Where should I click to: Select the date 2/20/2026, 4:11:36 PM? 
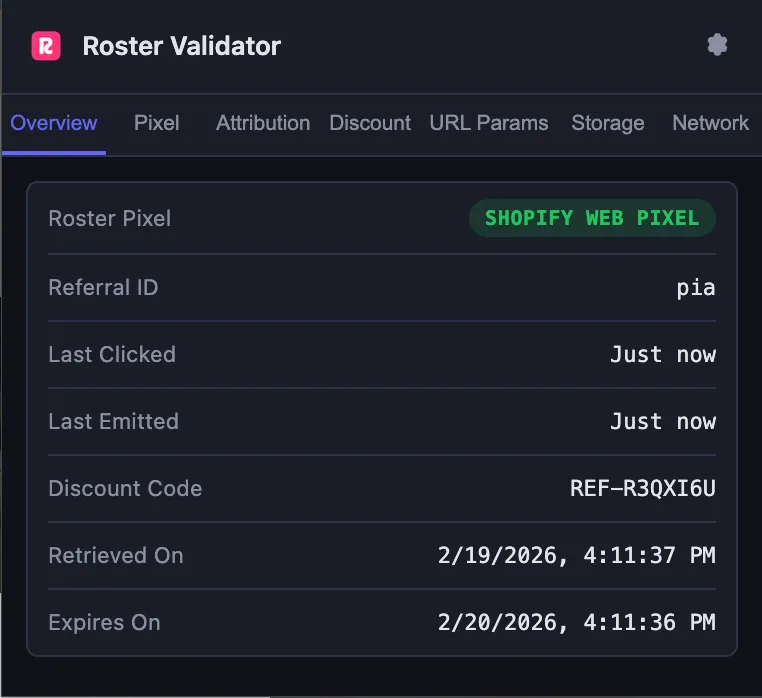576,623
